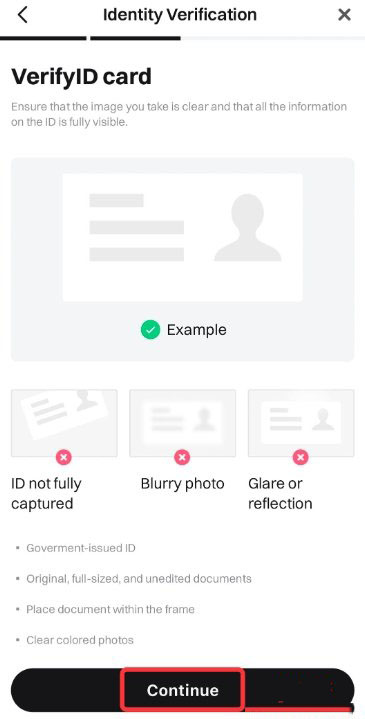Click the green Example checkmark icon
365x719 pixels.
150,330
